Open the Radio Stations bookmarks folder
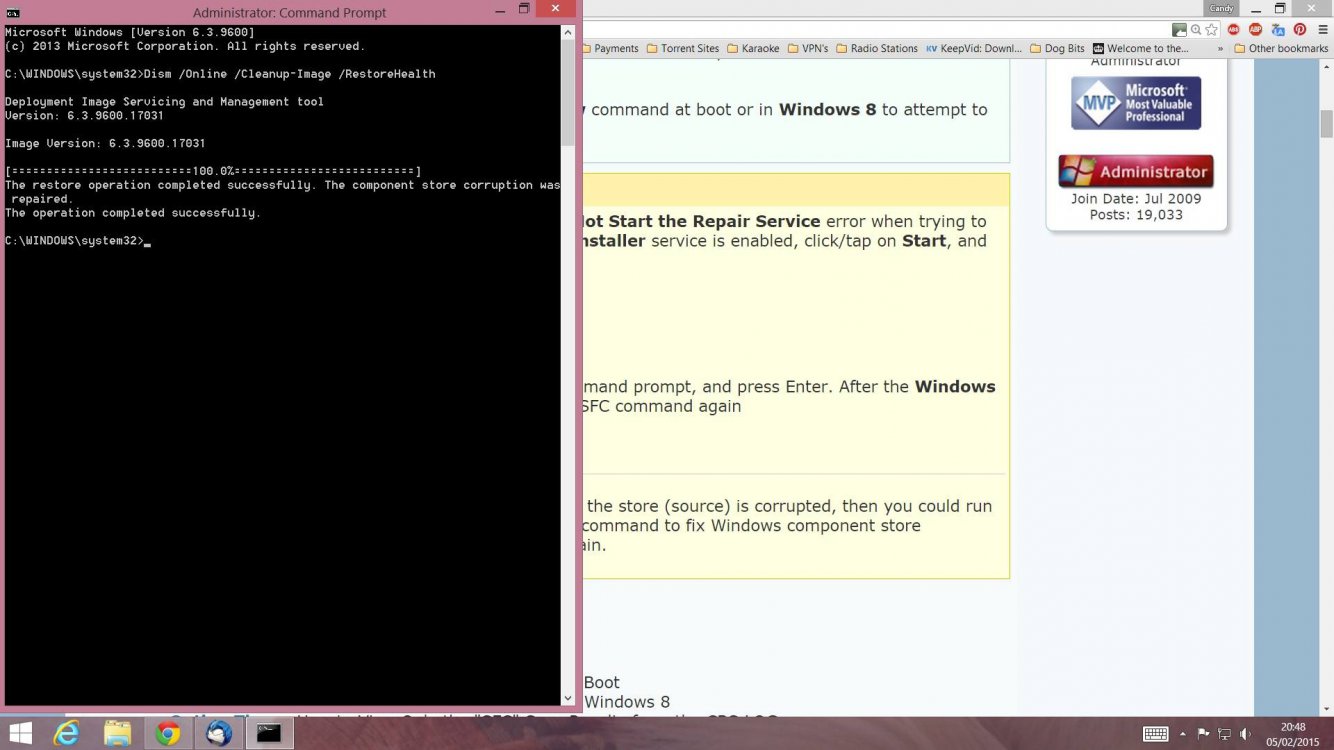Screen dimensions: 1334x750 (877, 48)
